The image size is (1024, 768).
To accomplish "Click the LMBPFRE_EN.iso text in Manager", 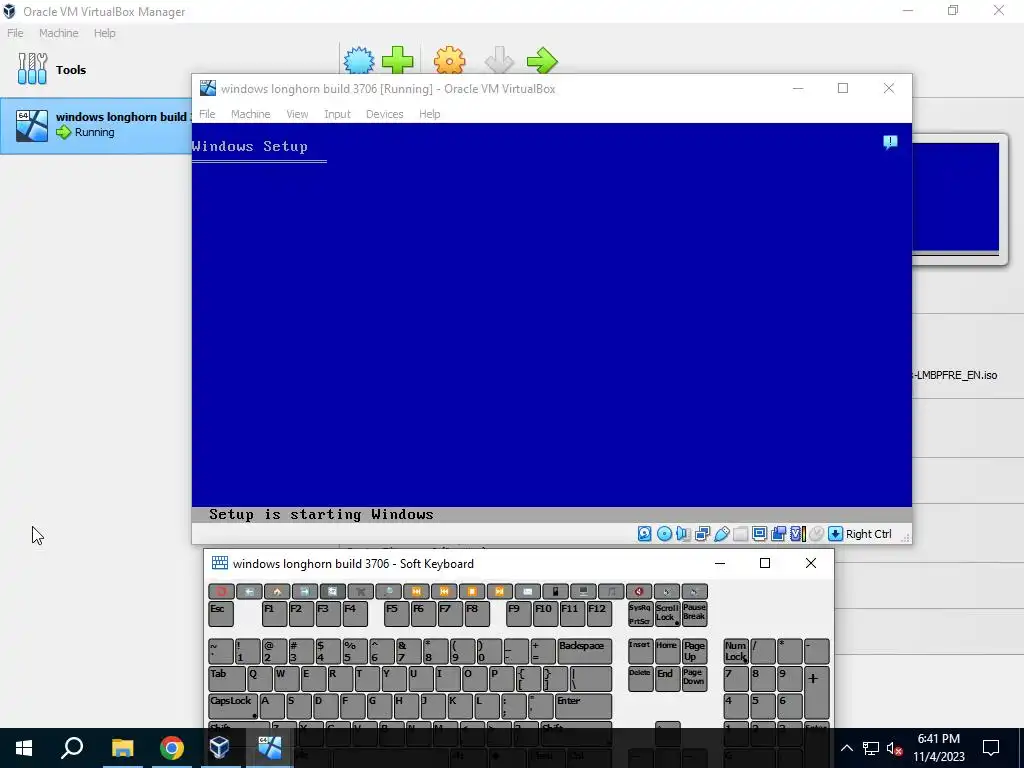I will click(x=955, y=375).
